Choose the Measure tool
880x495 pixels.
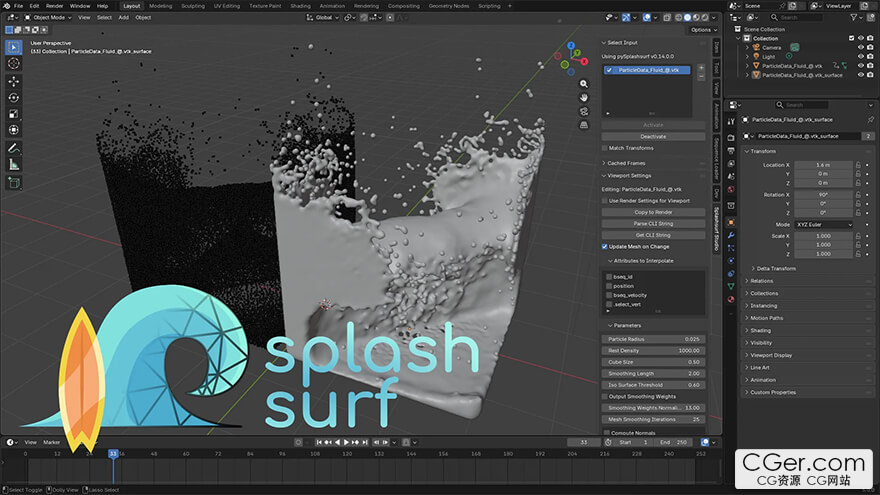14,165
